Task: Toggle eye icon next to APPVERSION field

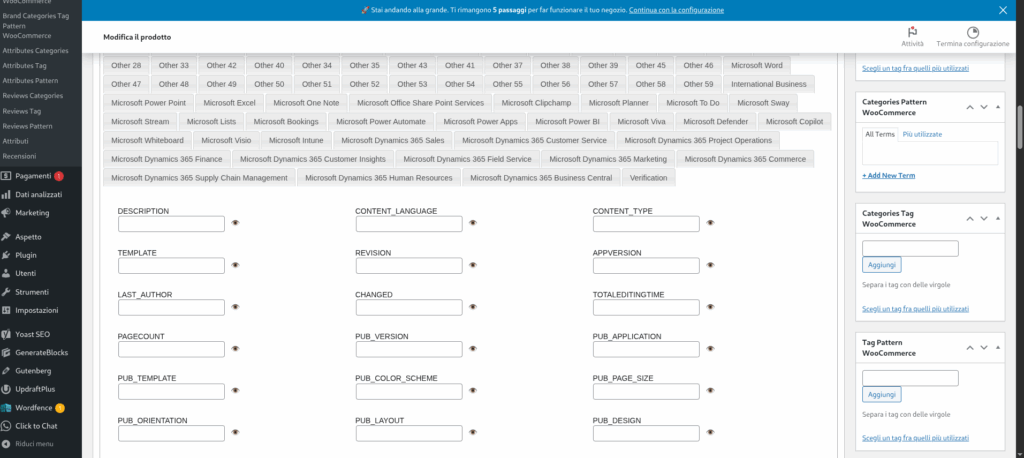Action: (x=711, y=265)
